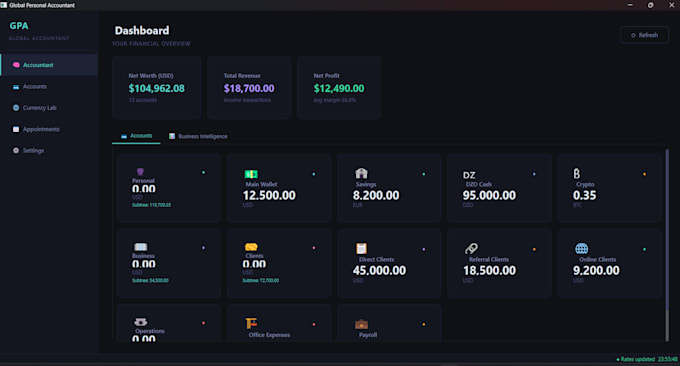Minimize the Global Personal Accountant window
This screenshot has height=366, width=680.
630,5
